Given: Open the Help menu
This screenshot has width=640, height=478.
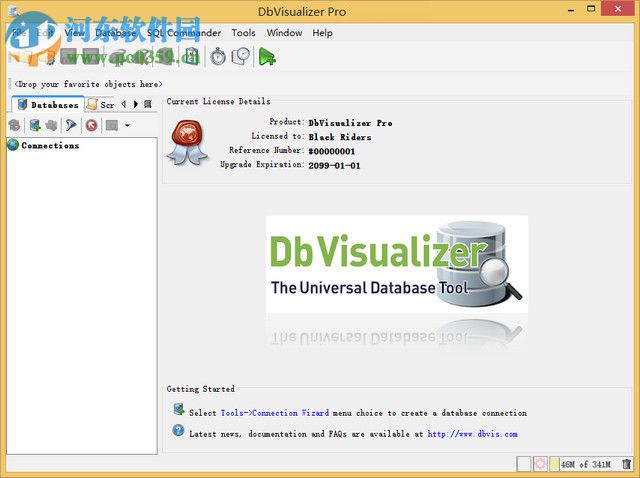Looking at the screenshot, I should (x=322, y=33).
